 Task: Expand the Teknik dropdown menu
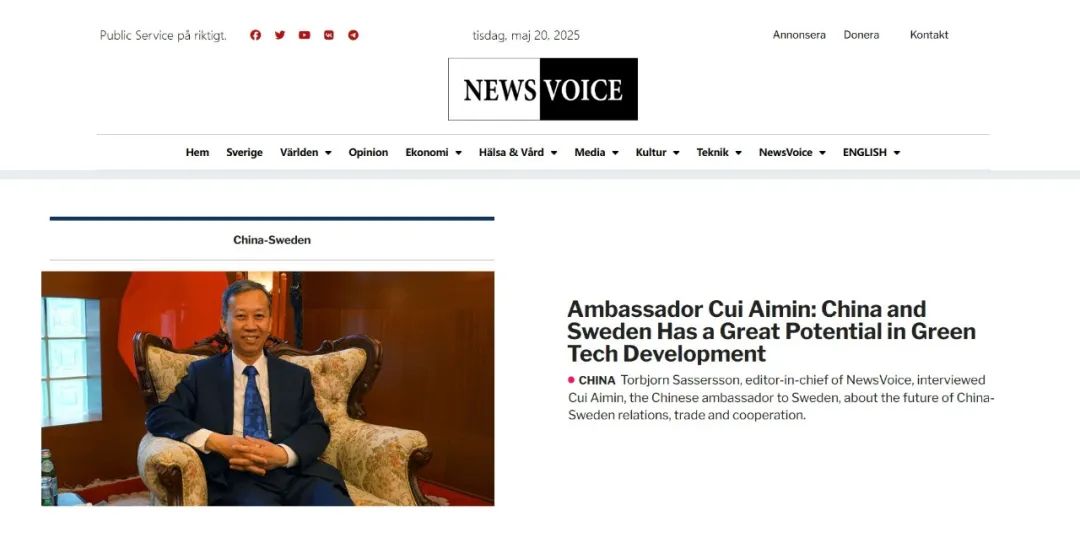coord(718,152)
